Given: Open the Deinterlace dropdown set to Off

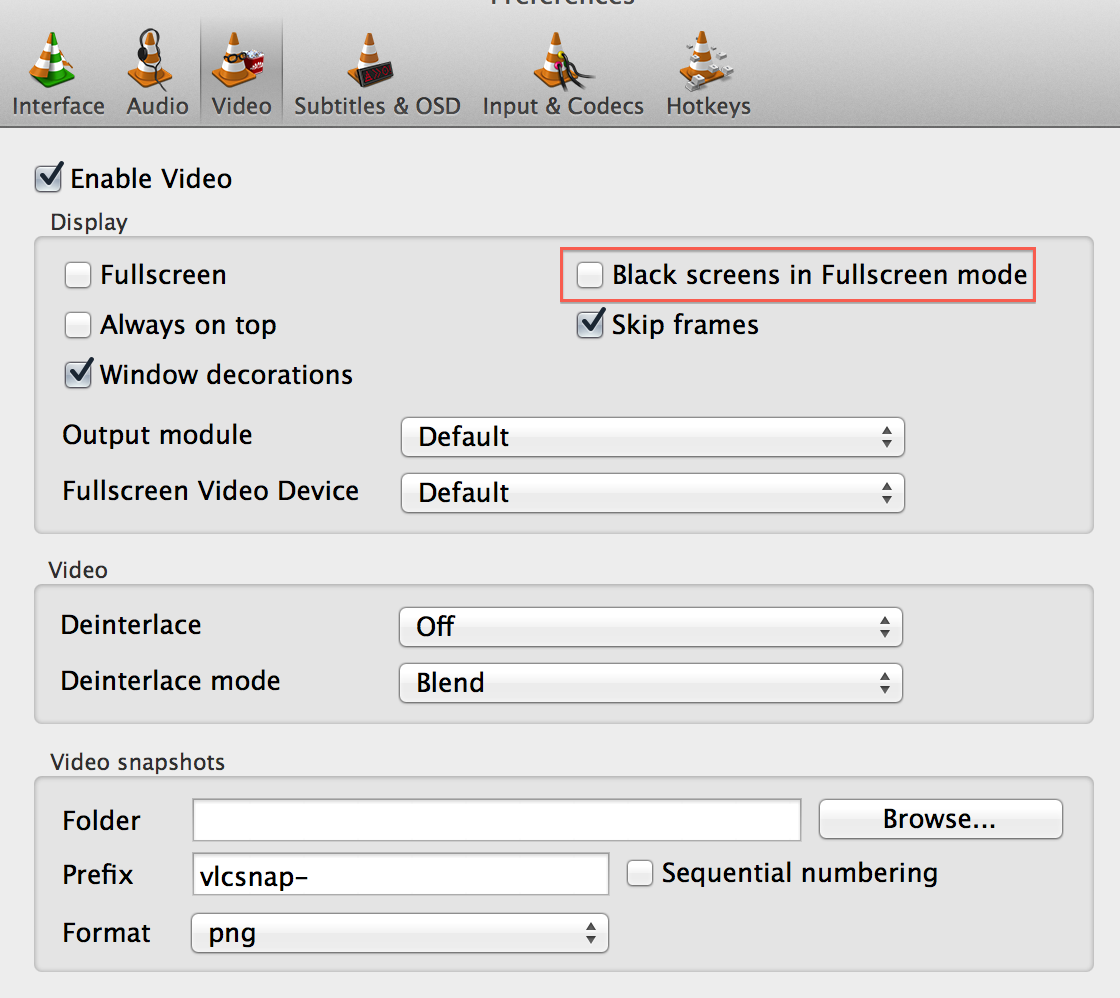Looking at the screenshot, I should 651,627.
